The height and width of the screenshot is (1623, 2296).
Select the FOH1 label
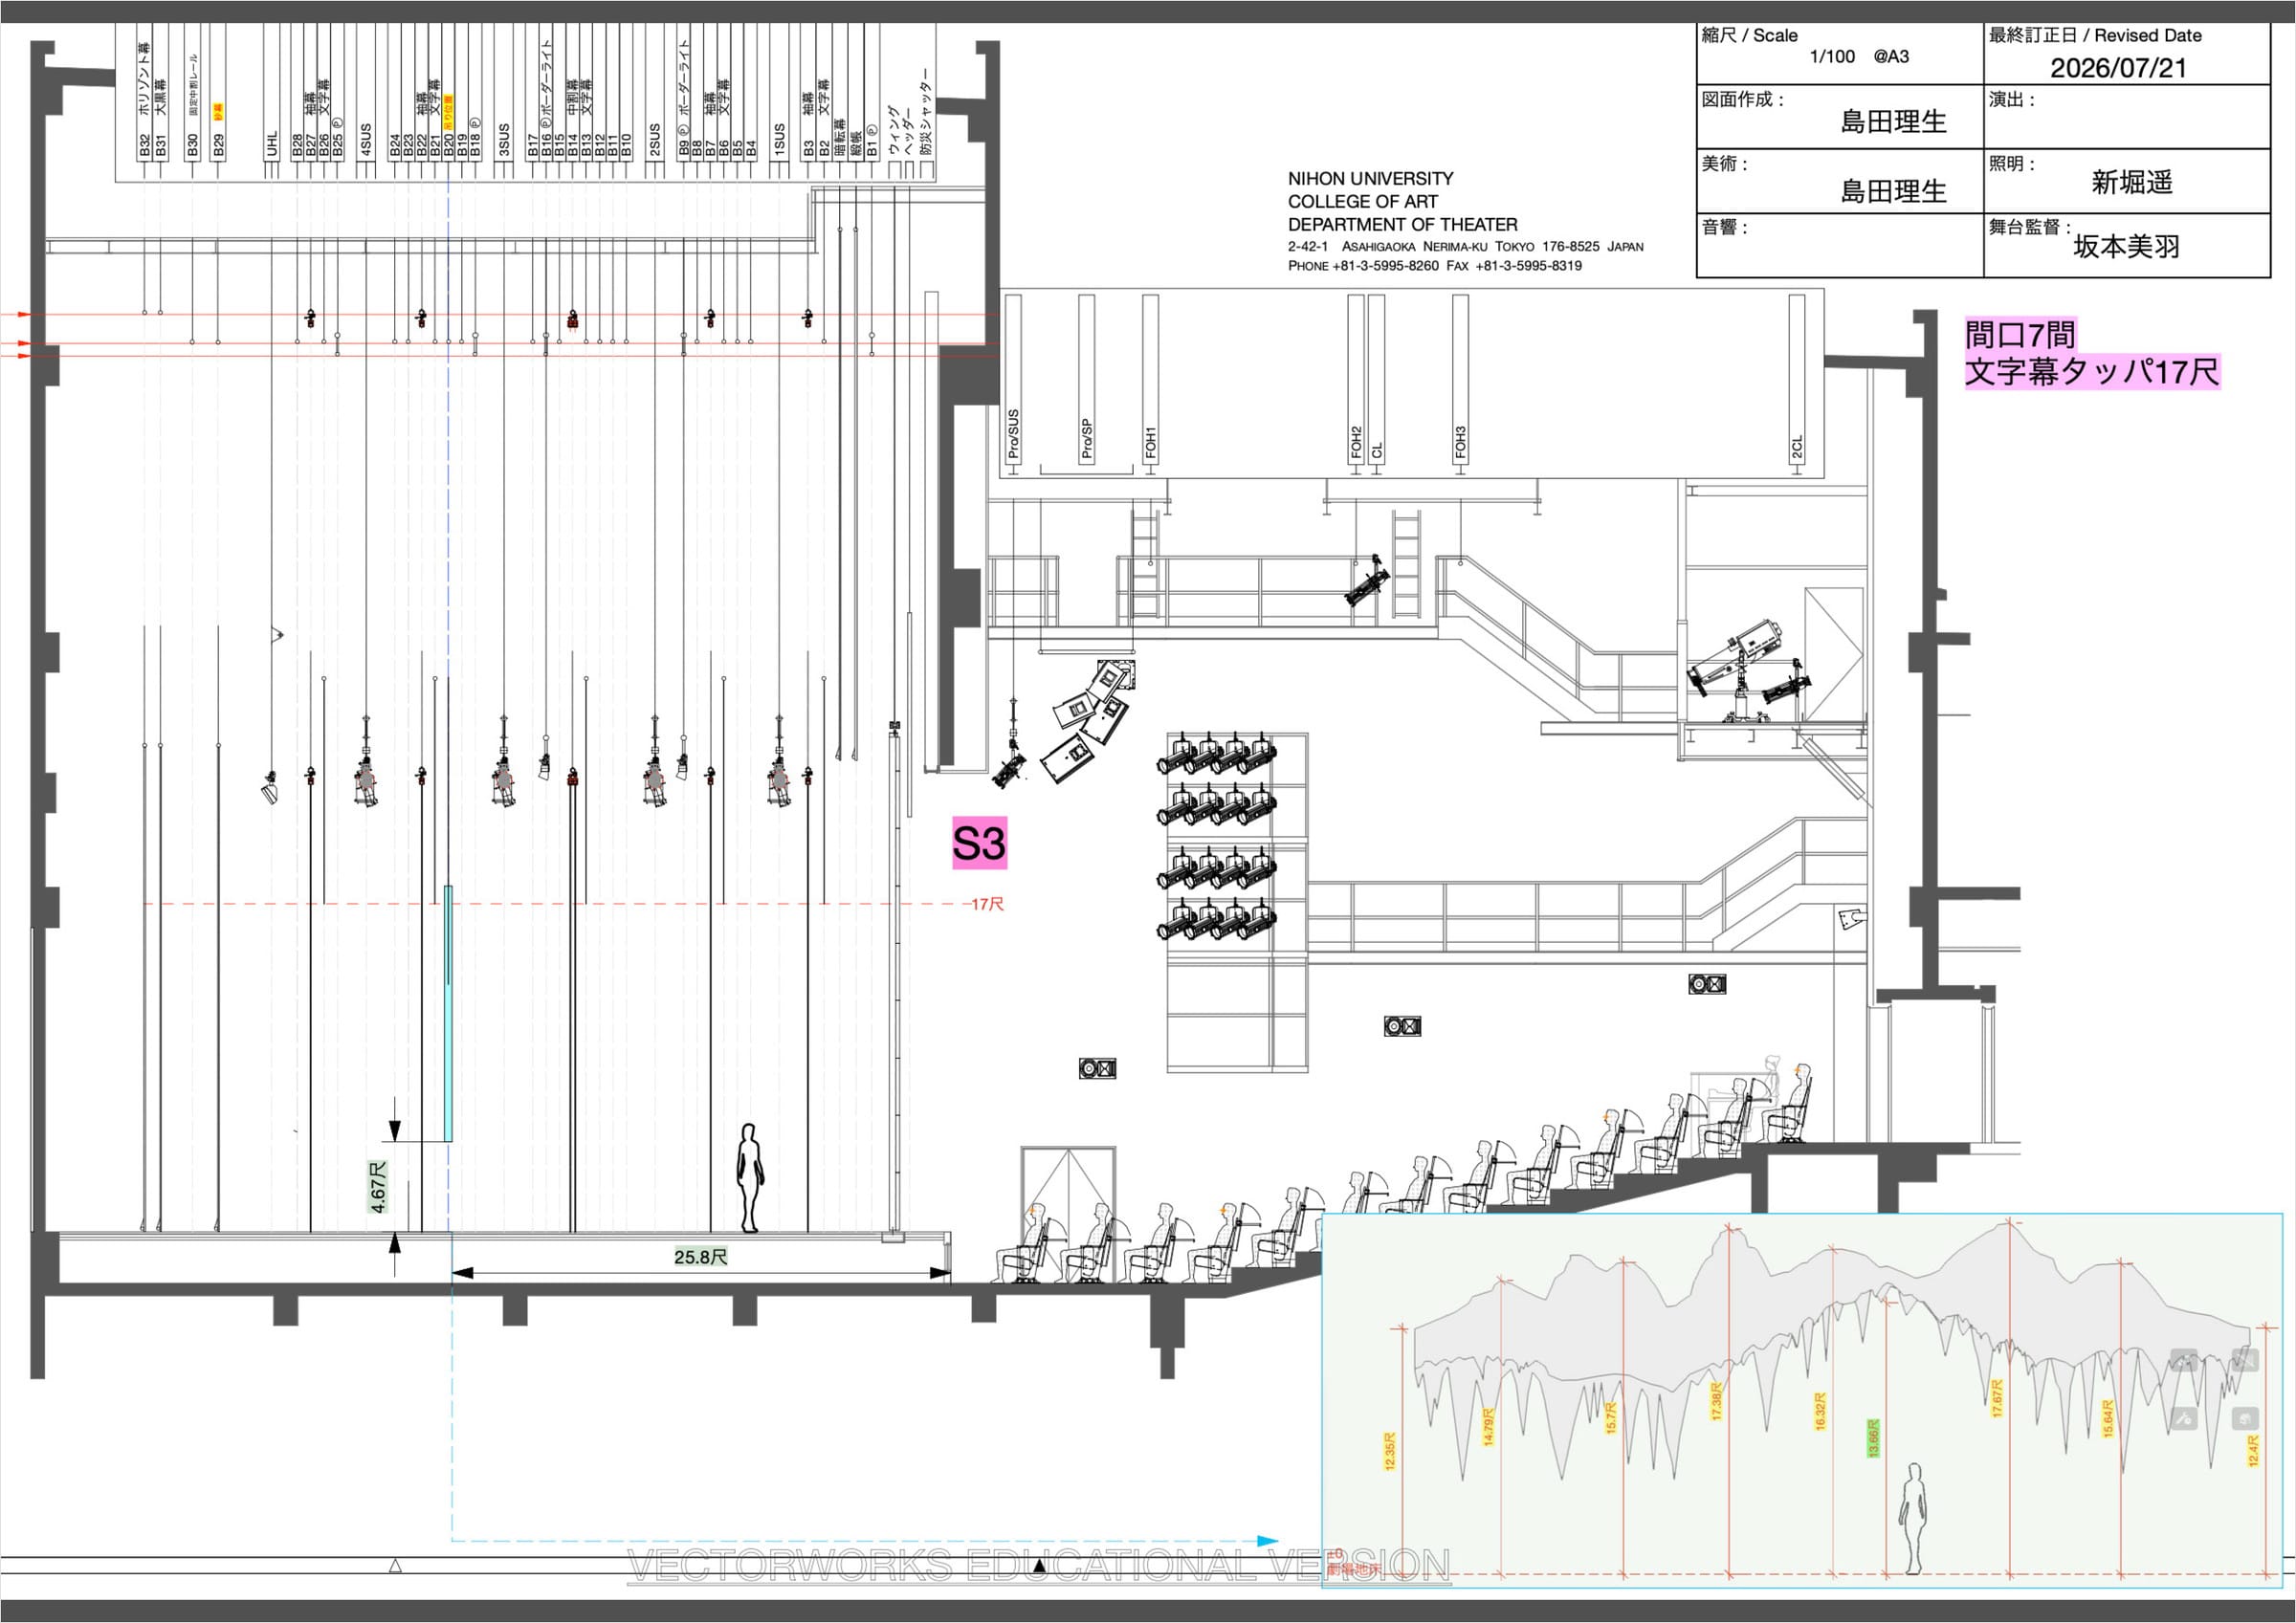pyautogui.click(x=1150, y=443)
